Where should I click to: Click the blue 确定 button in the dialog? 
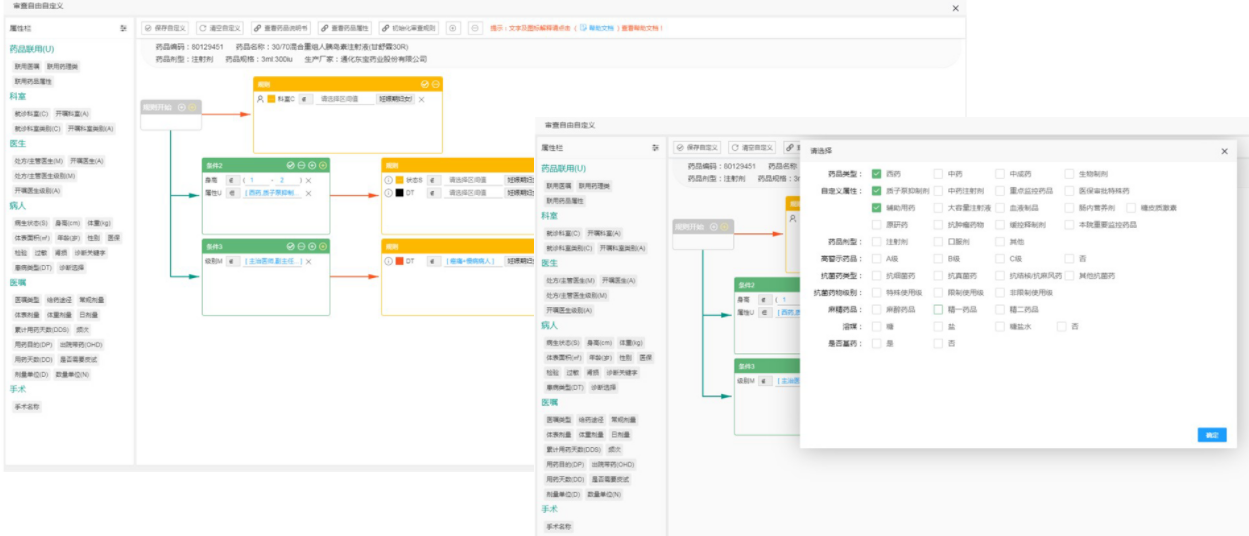1211,435
